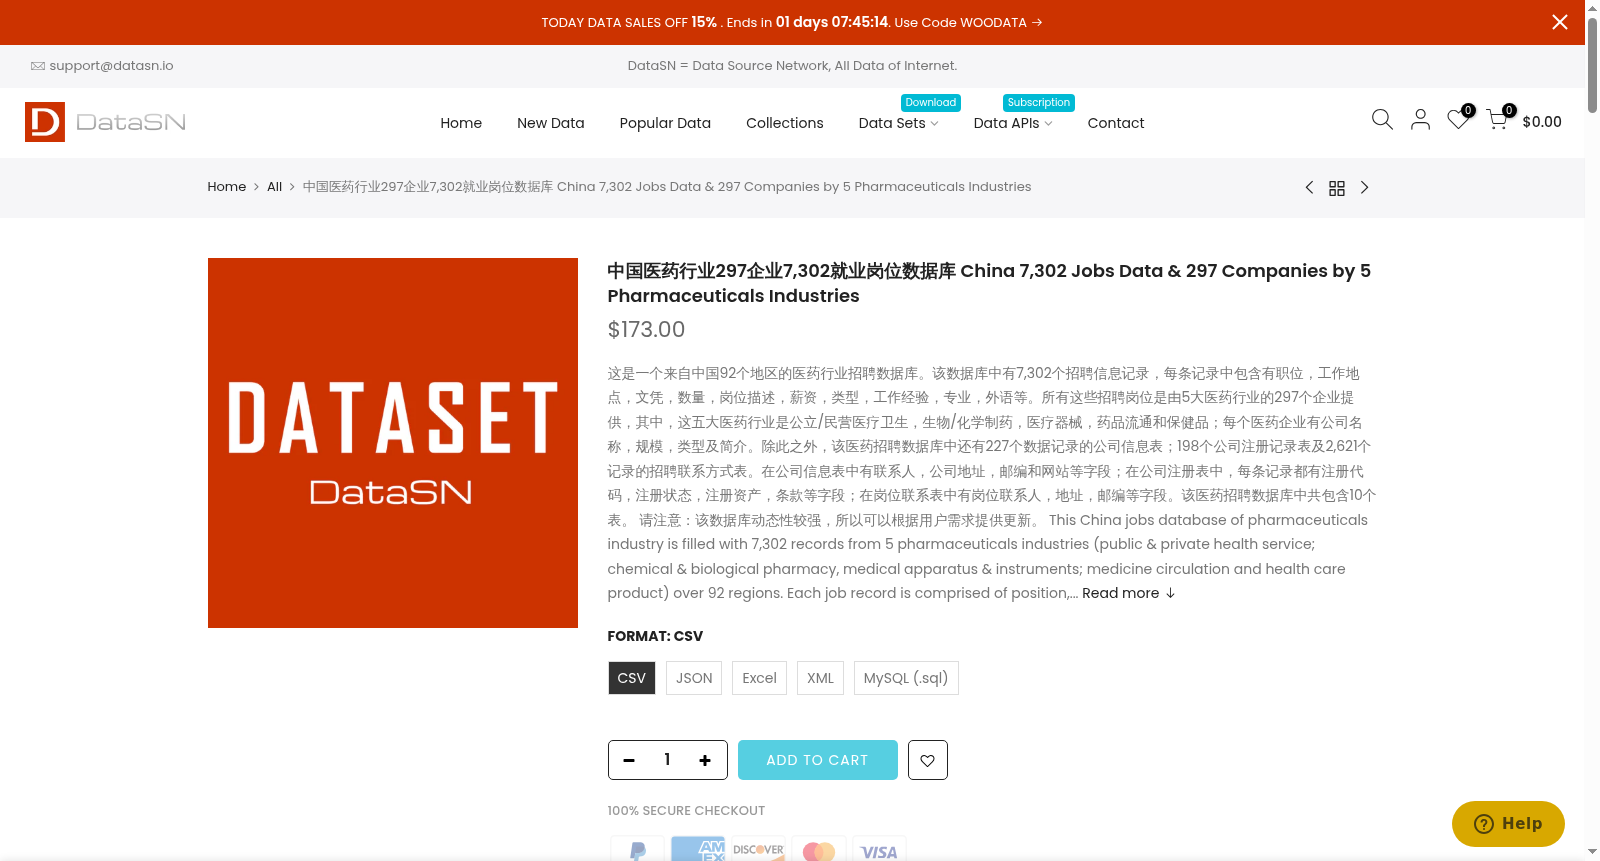1600x861 pixels.
Task: Expand the Data APIs dropdown menu
Action: [1013, 123]
